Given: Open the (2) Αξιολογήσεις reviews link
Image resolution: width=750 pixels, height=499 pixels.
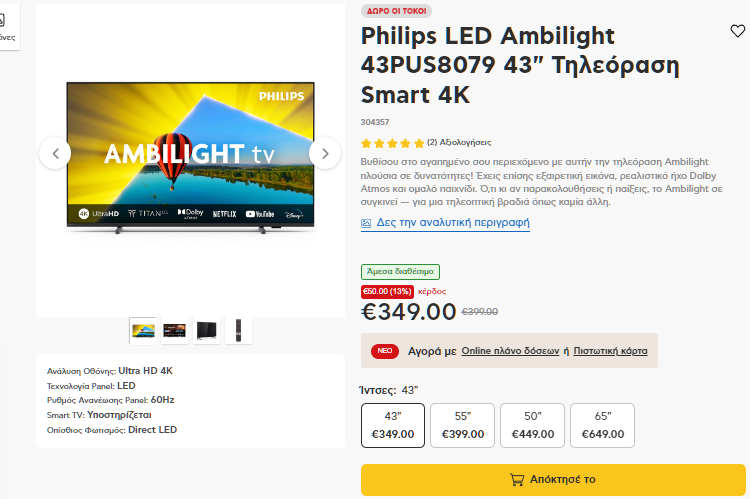Looking at the screenshot, I should (459, 142).
